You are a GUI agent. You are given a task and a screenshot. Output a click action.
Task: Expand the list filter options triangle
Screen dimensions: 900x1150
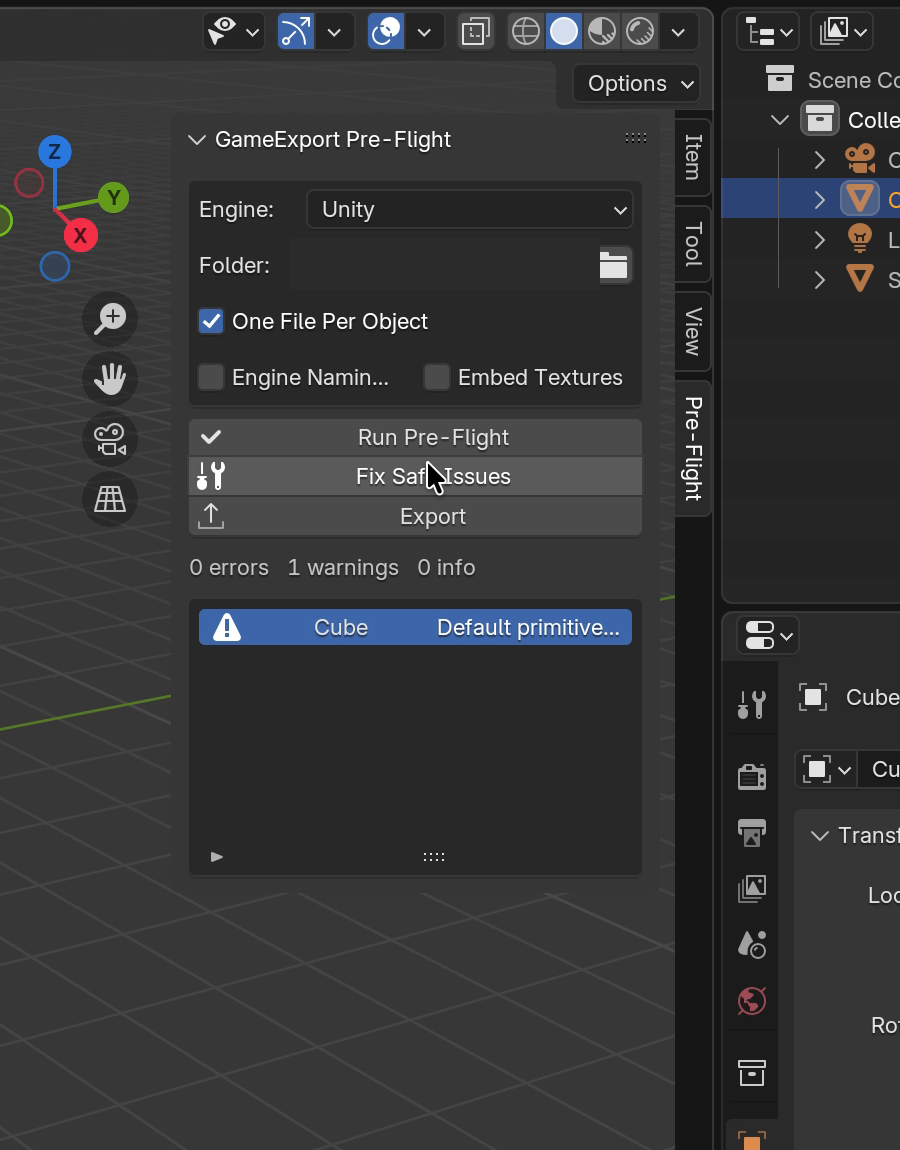pyautogui.click(x=216, y=857)
